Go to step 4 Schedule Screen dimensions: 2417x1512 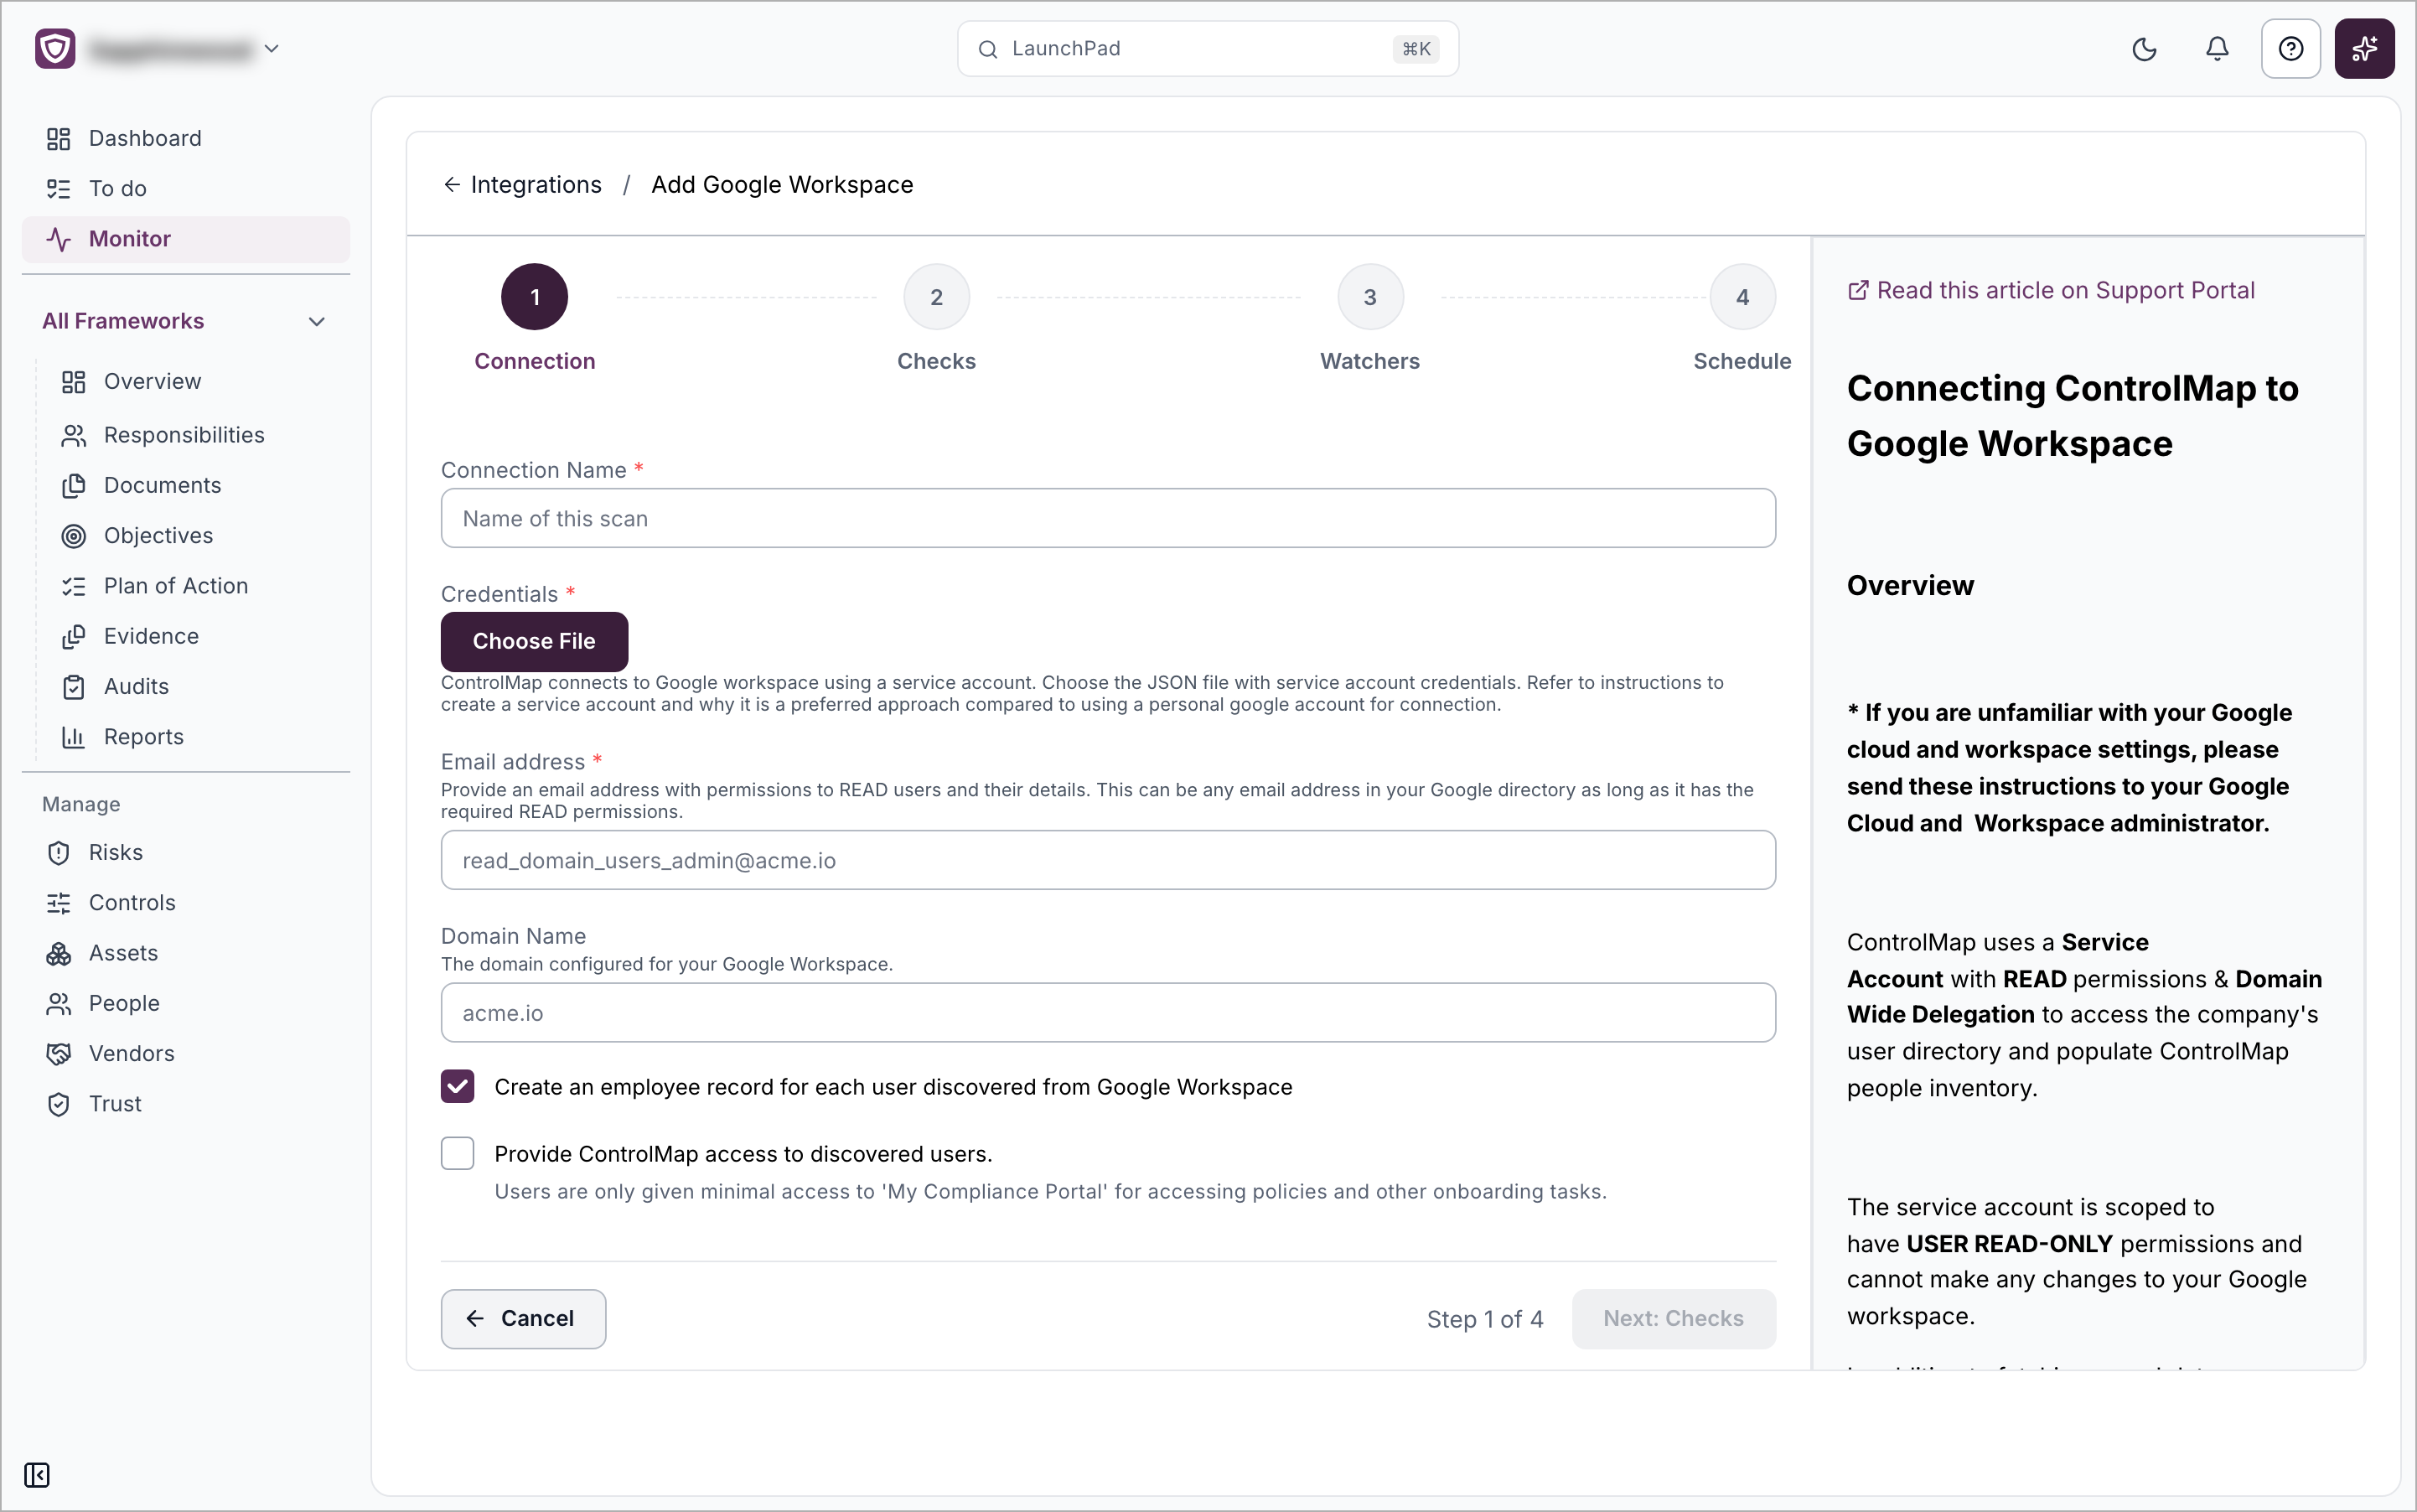click(x=1742, y=297)
